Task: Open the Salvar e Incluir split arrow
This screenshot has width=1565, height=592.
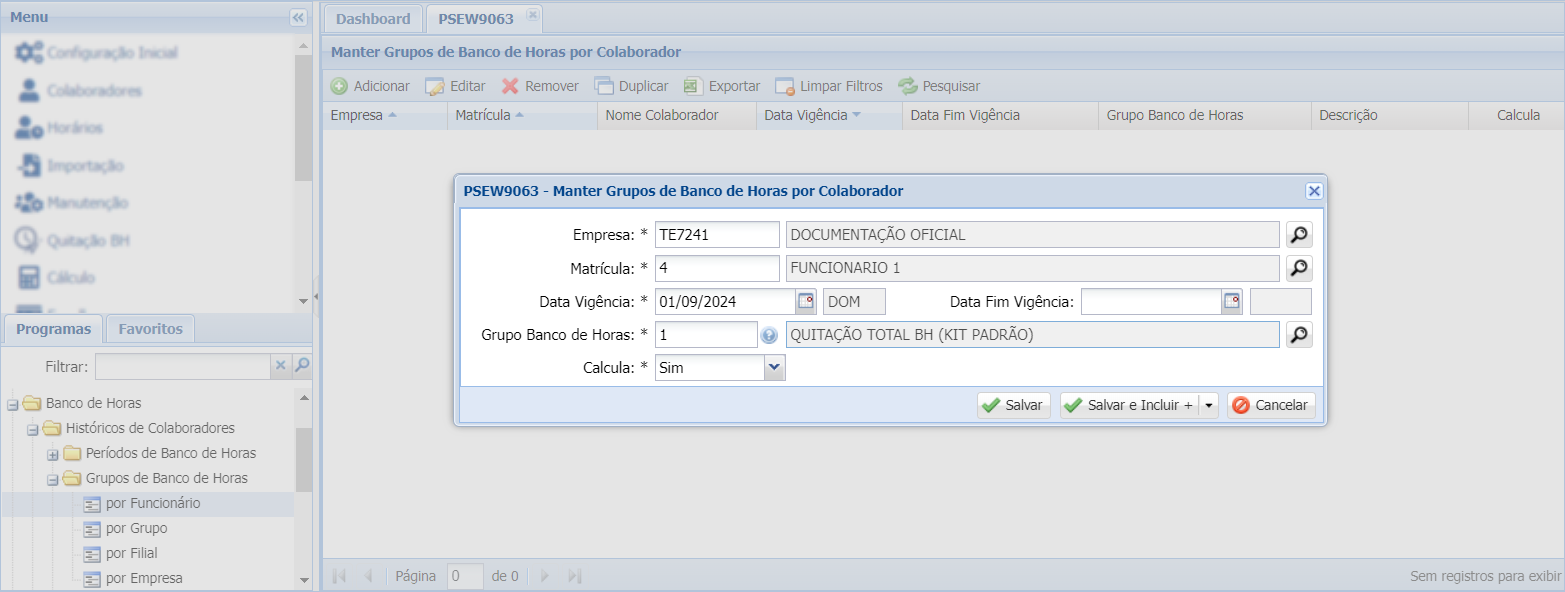Action: (1208, 405)
